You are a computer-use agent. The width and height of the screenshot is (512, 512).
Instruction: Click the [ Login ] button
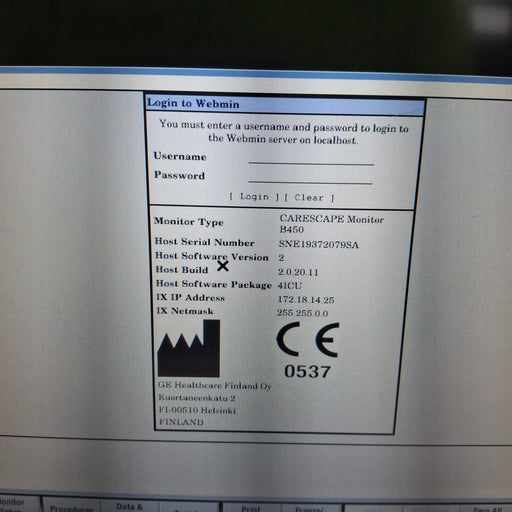pos(254,197)
